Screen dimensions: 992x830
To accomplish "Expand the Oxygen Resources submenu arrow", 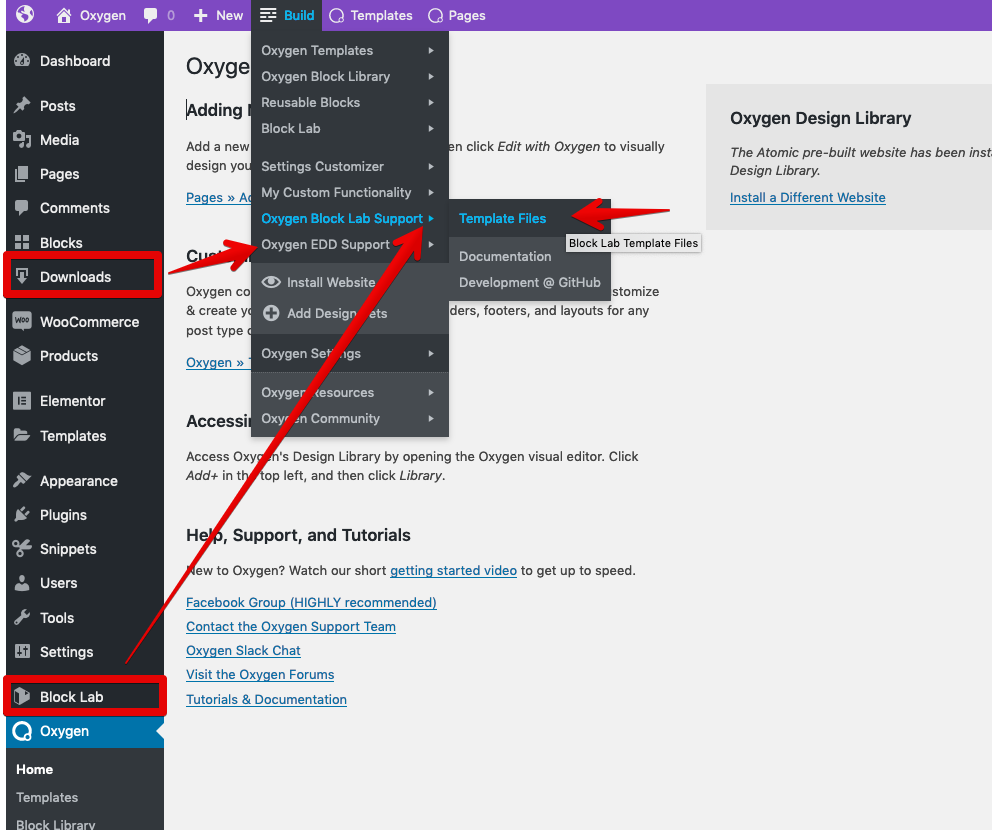I will point(431,392).
